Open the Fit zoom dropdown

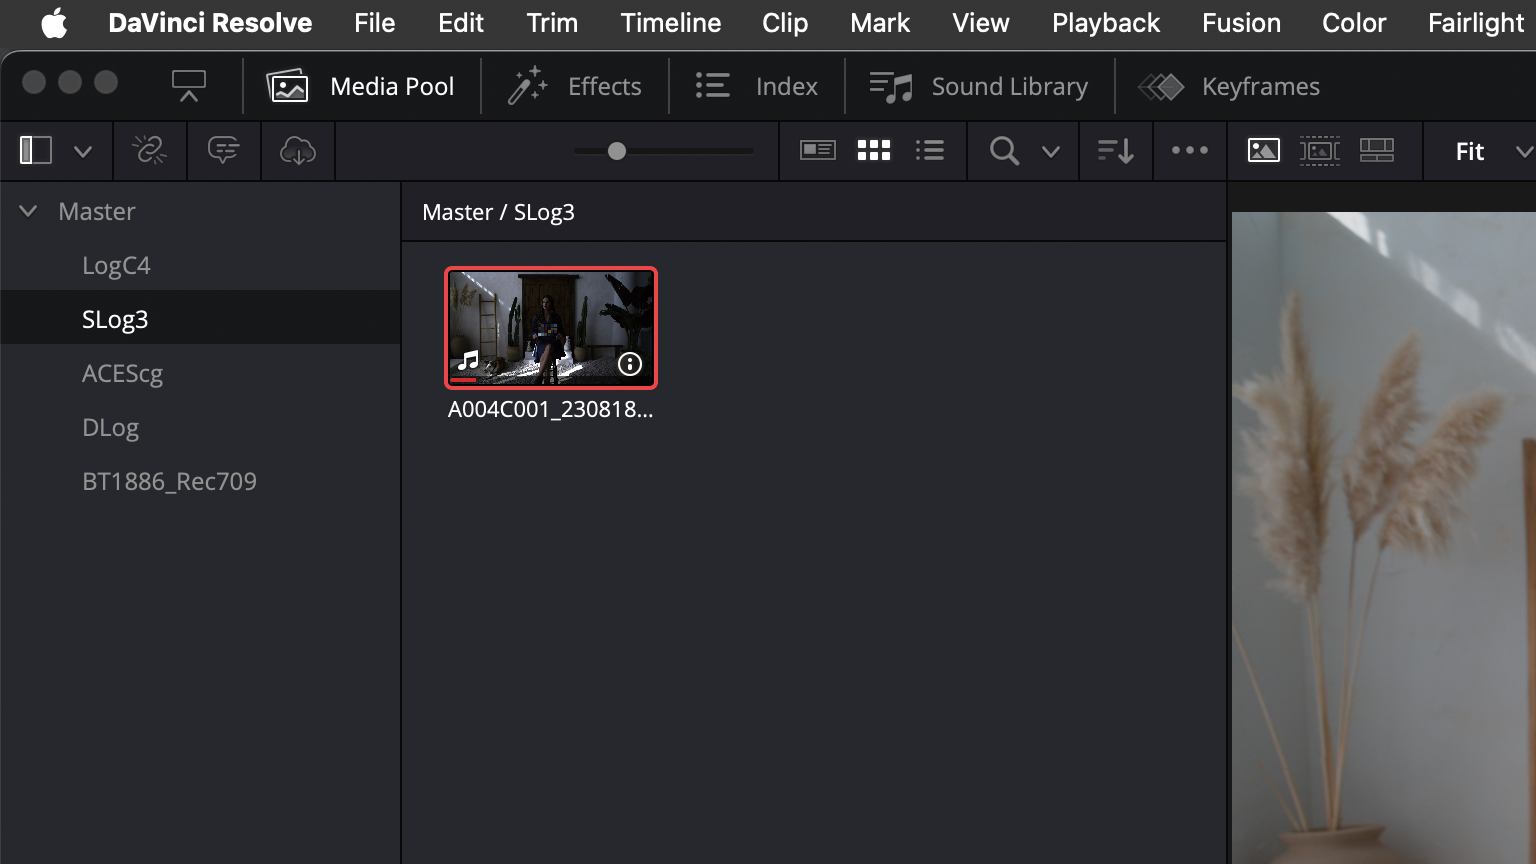click(x=1493, y=152)
